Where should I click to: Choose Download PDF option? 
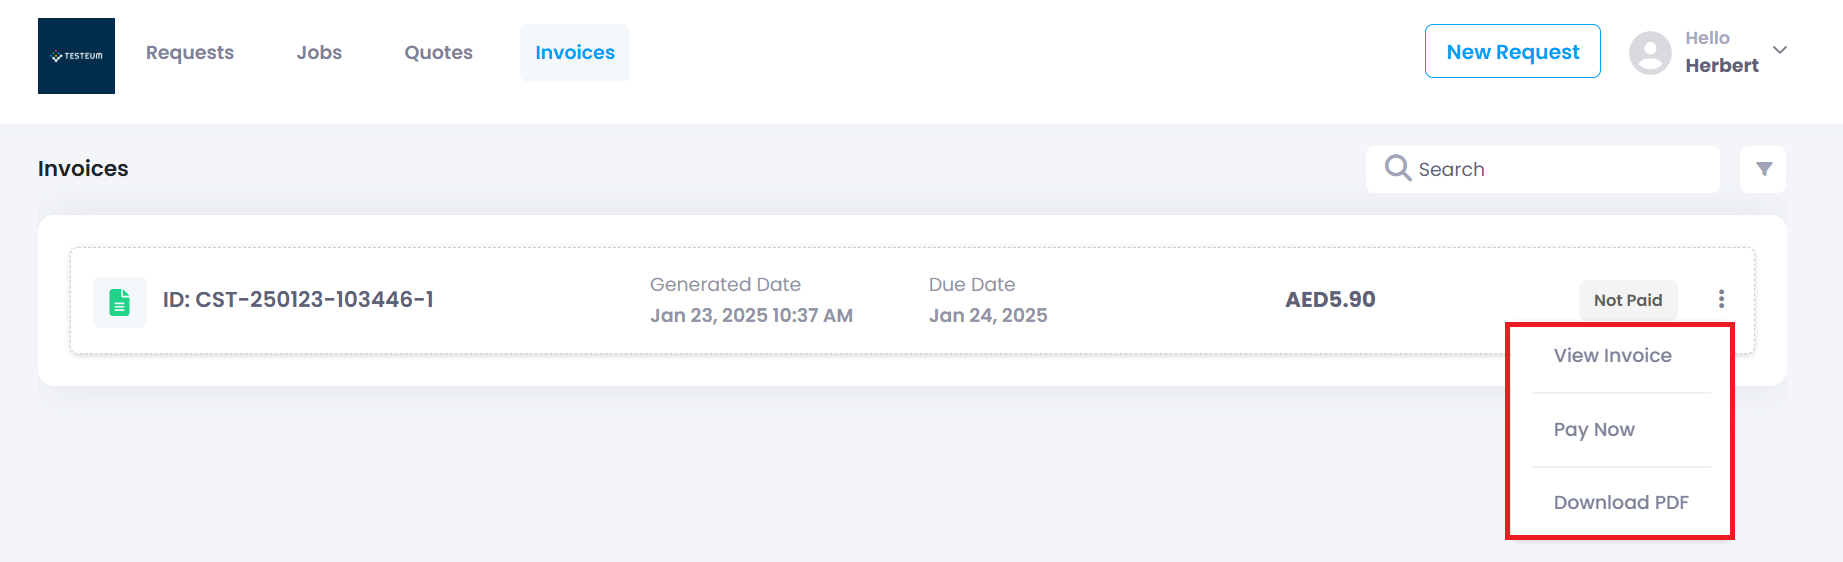(x=1621, y=503)
